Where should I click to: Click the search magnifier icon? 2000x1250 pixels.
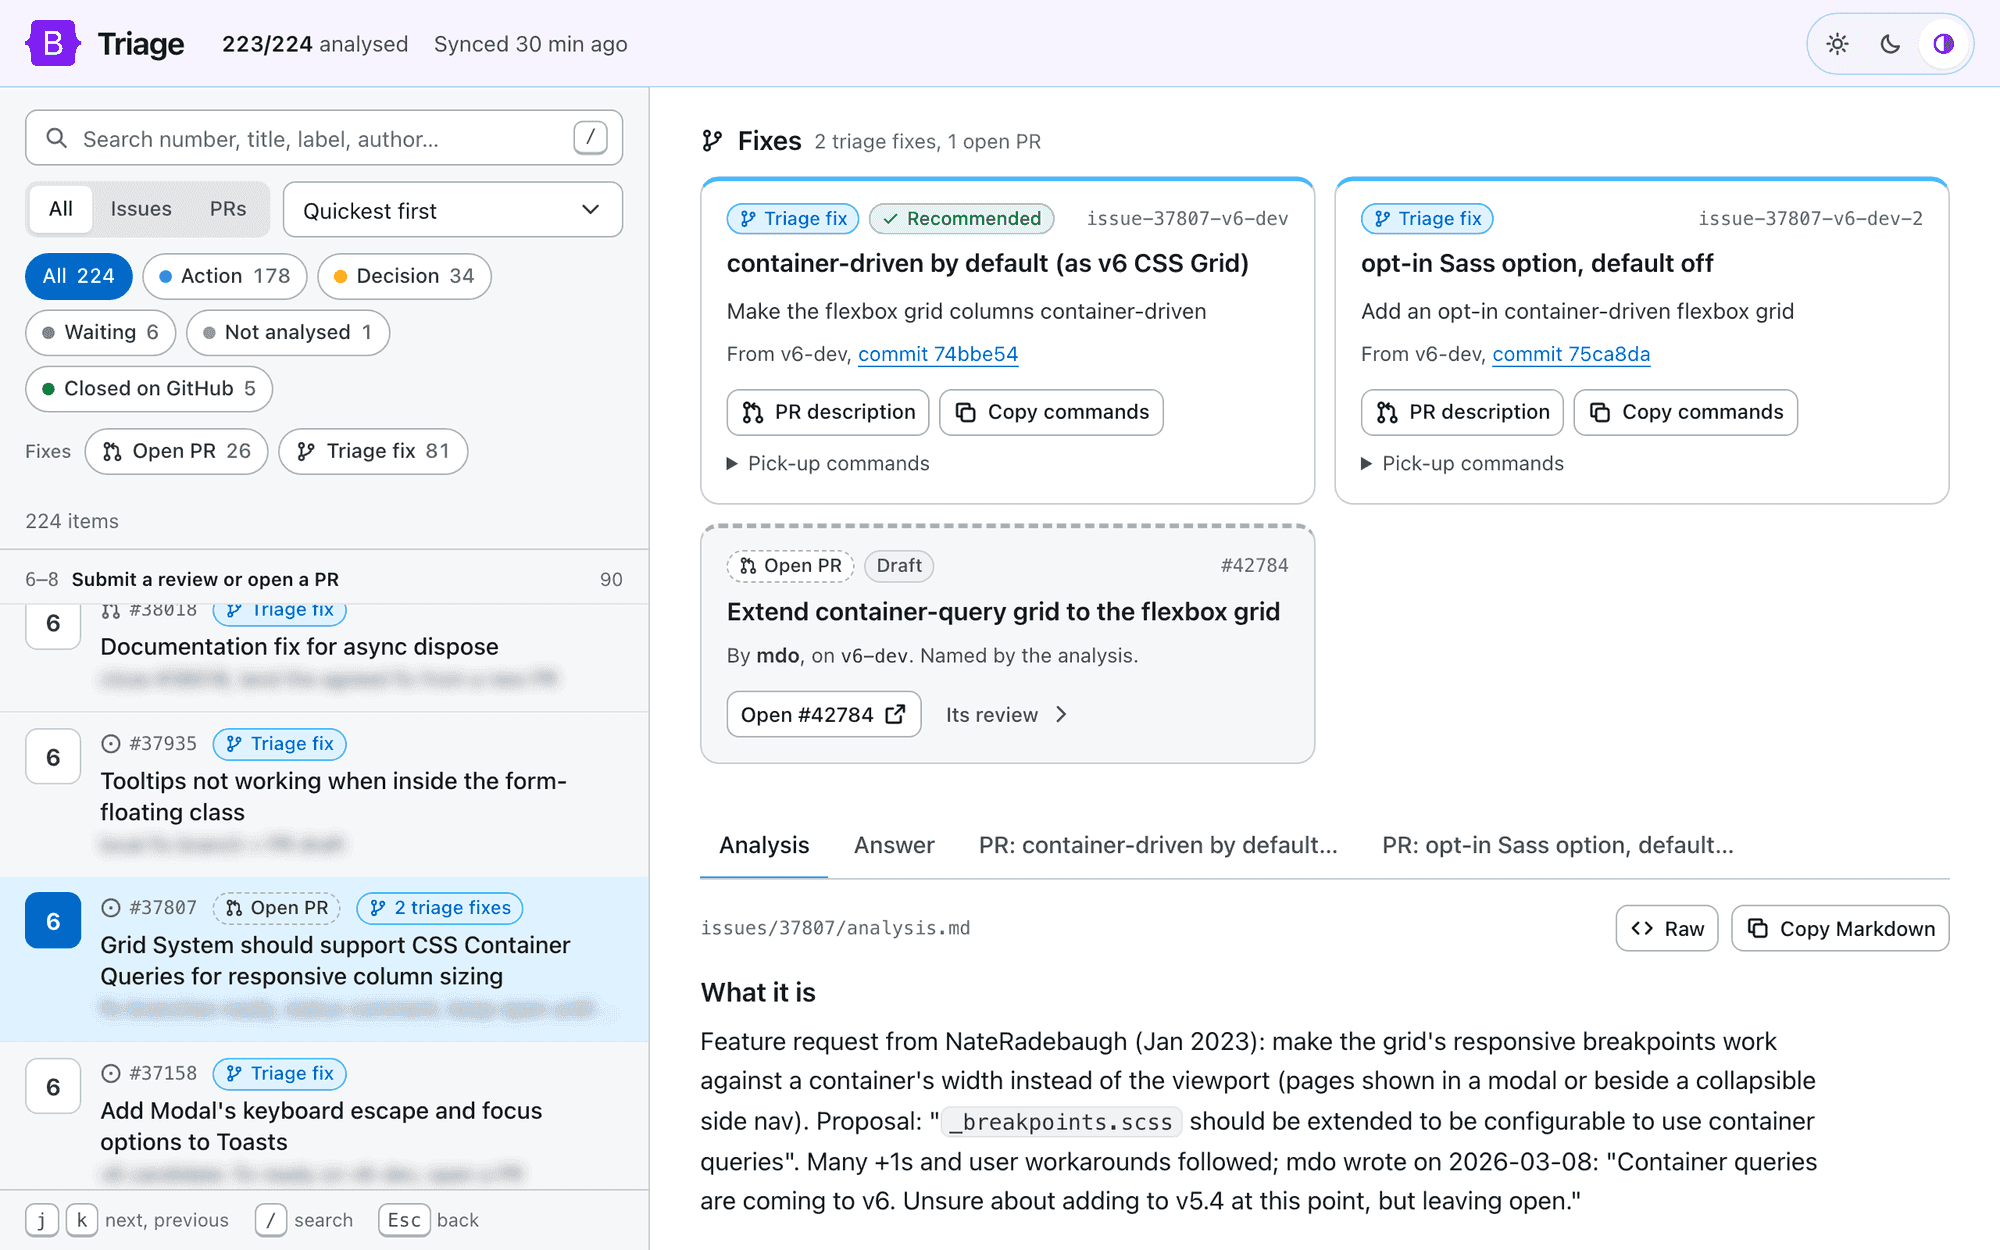pos(57,138)
